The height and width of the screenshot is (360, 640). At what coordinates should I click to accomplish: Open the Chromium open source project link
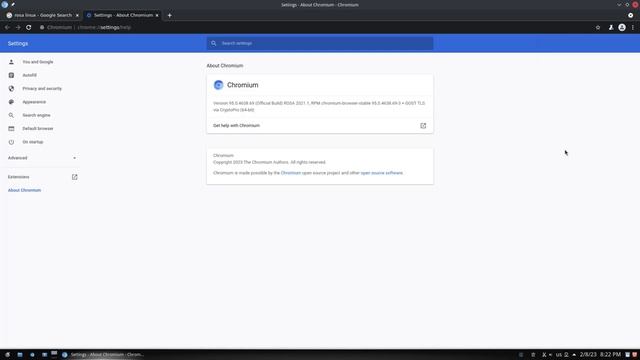(x=291, y=173)
